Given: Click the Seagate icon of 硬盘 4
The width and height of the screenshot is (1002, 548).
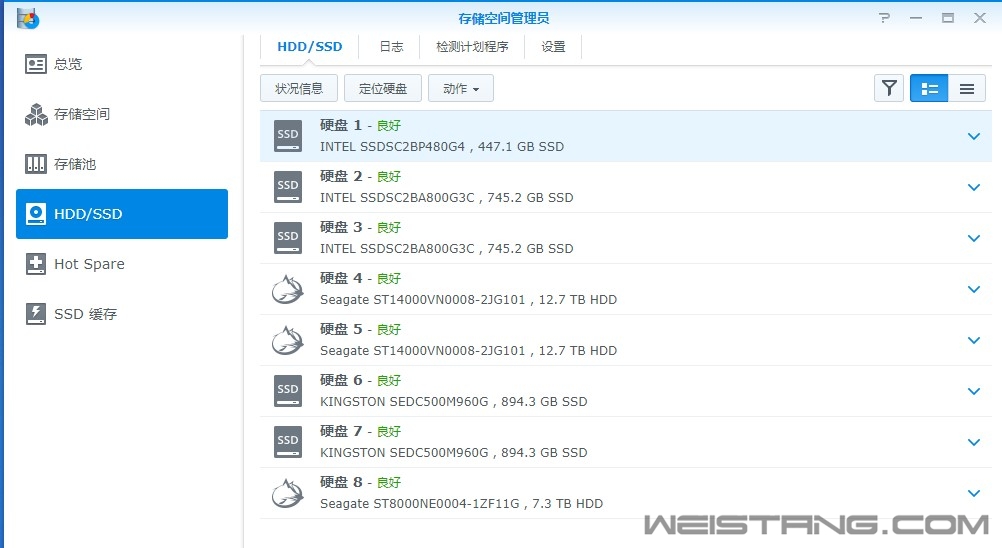Looking at the screenshot, I should point(288,289).
